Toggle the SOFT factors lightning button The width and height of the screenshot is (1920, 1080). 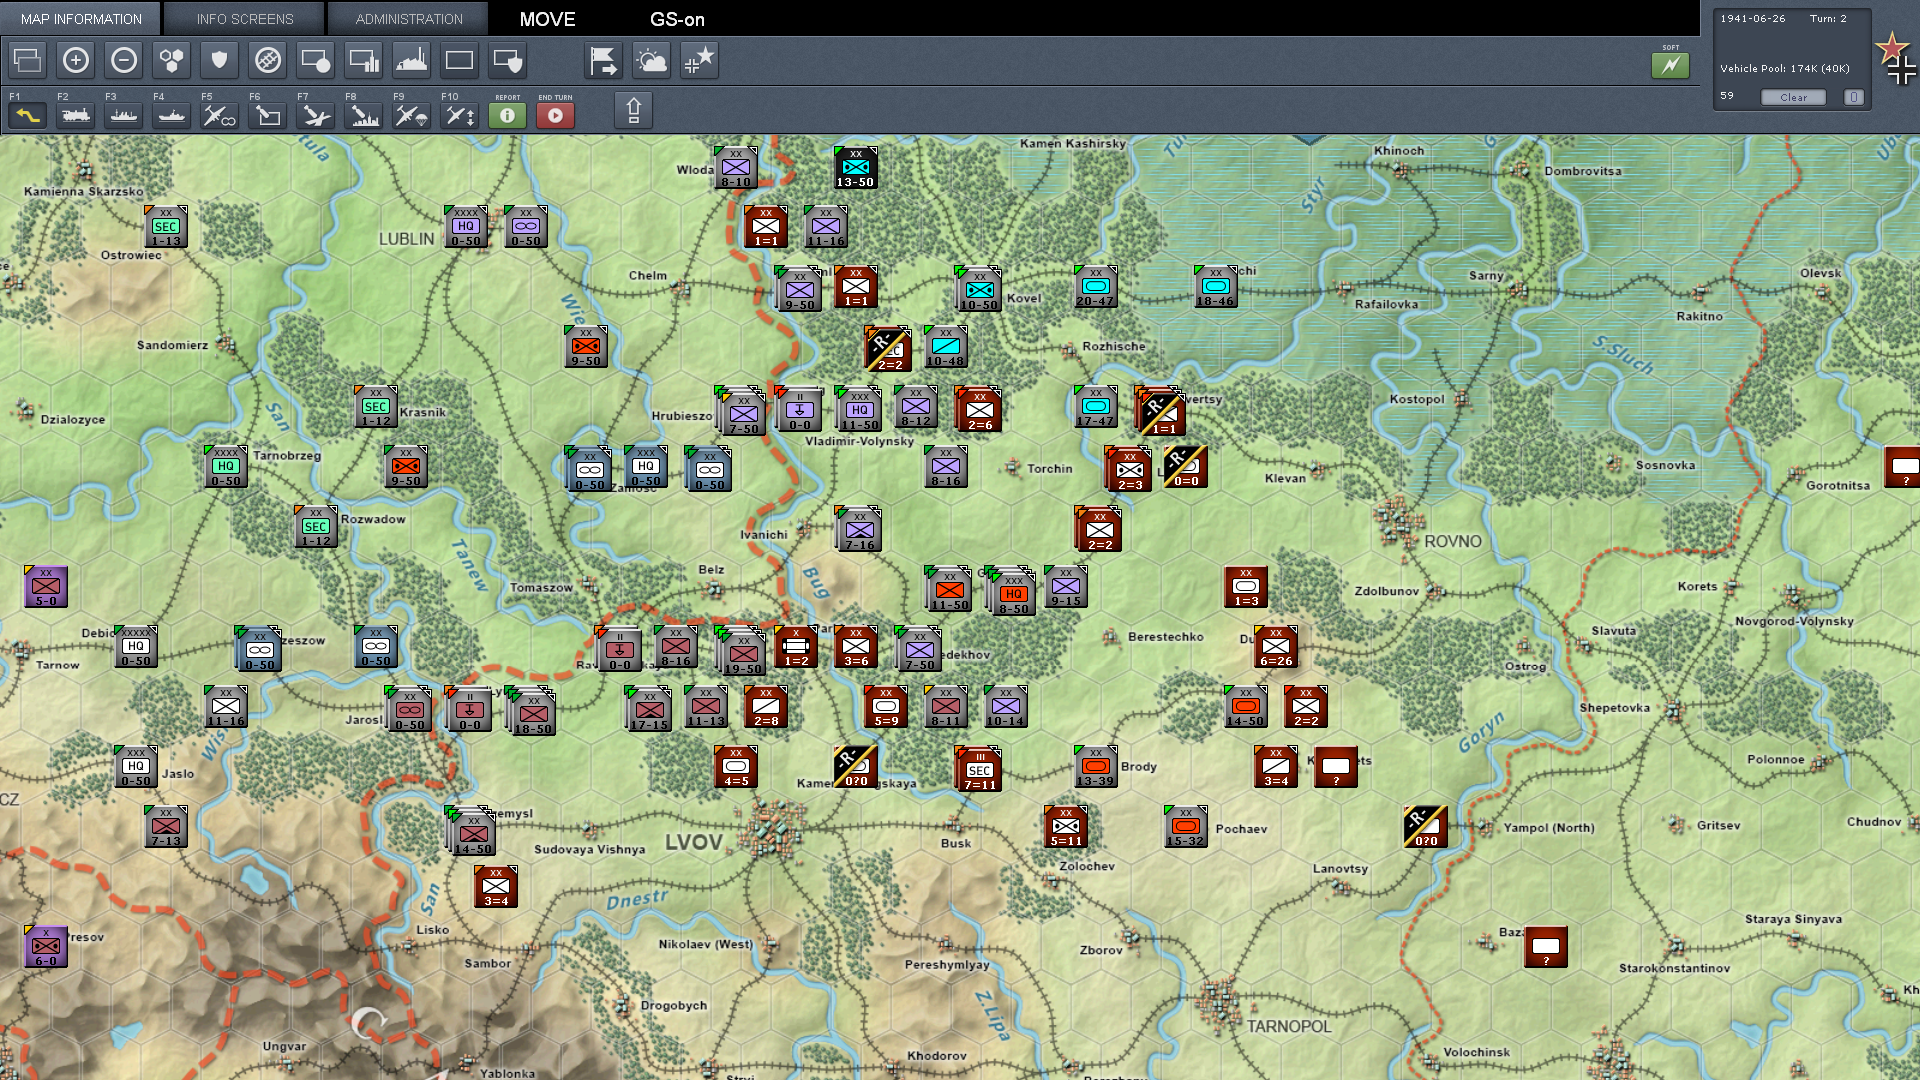point(1670,65)
